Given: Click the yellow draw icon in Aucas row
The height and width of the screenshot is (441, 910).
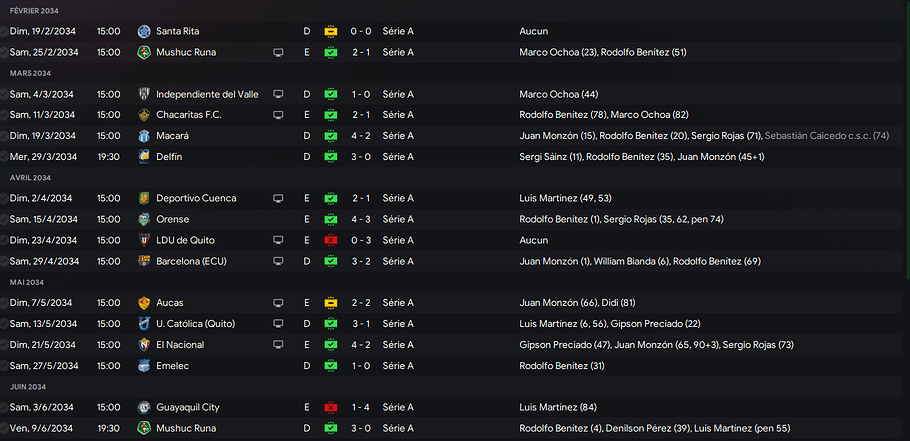Looking at the screenshot, I should (331, 303).
